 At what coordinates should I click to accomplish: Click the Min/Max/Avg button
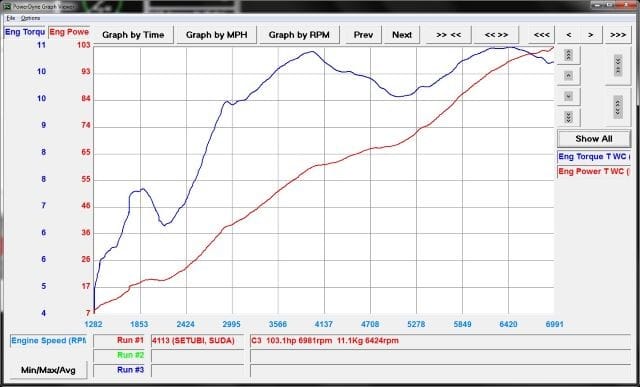(x=48, y=370)
